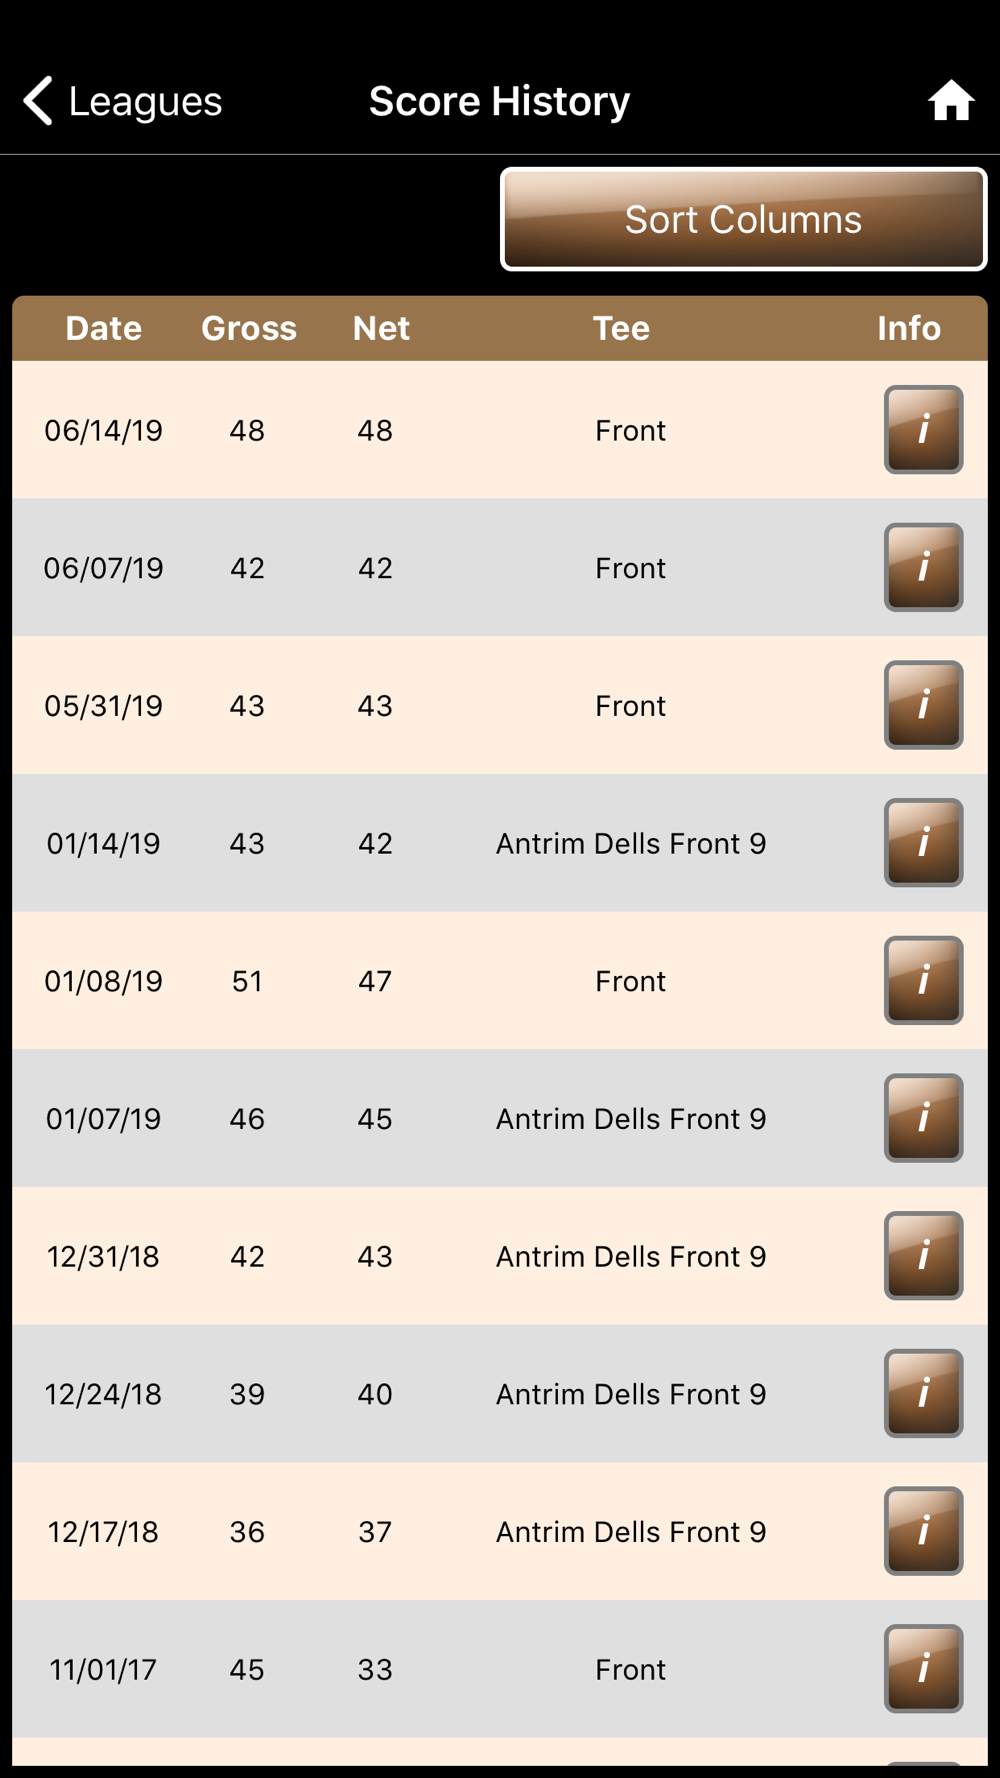Screen dimensions: 1000x1778
Task: Select the Info column header
Action: 909,328
